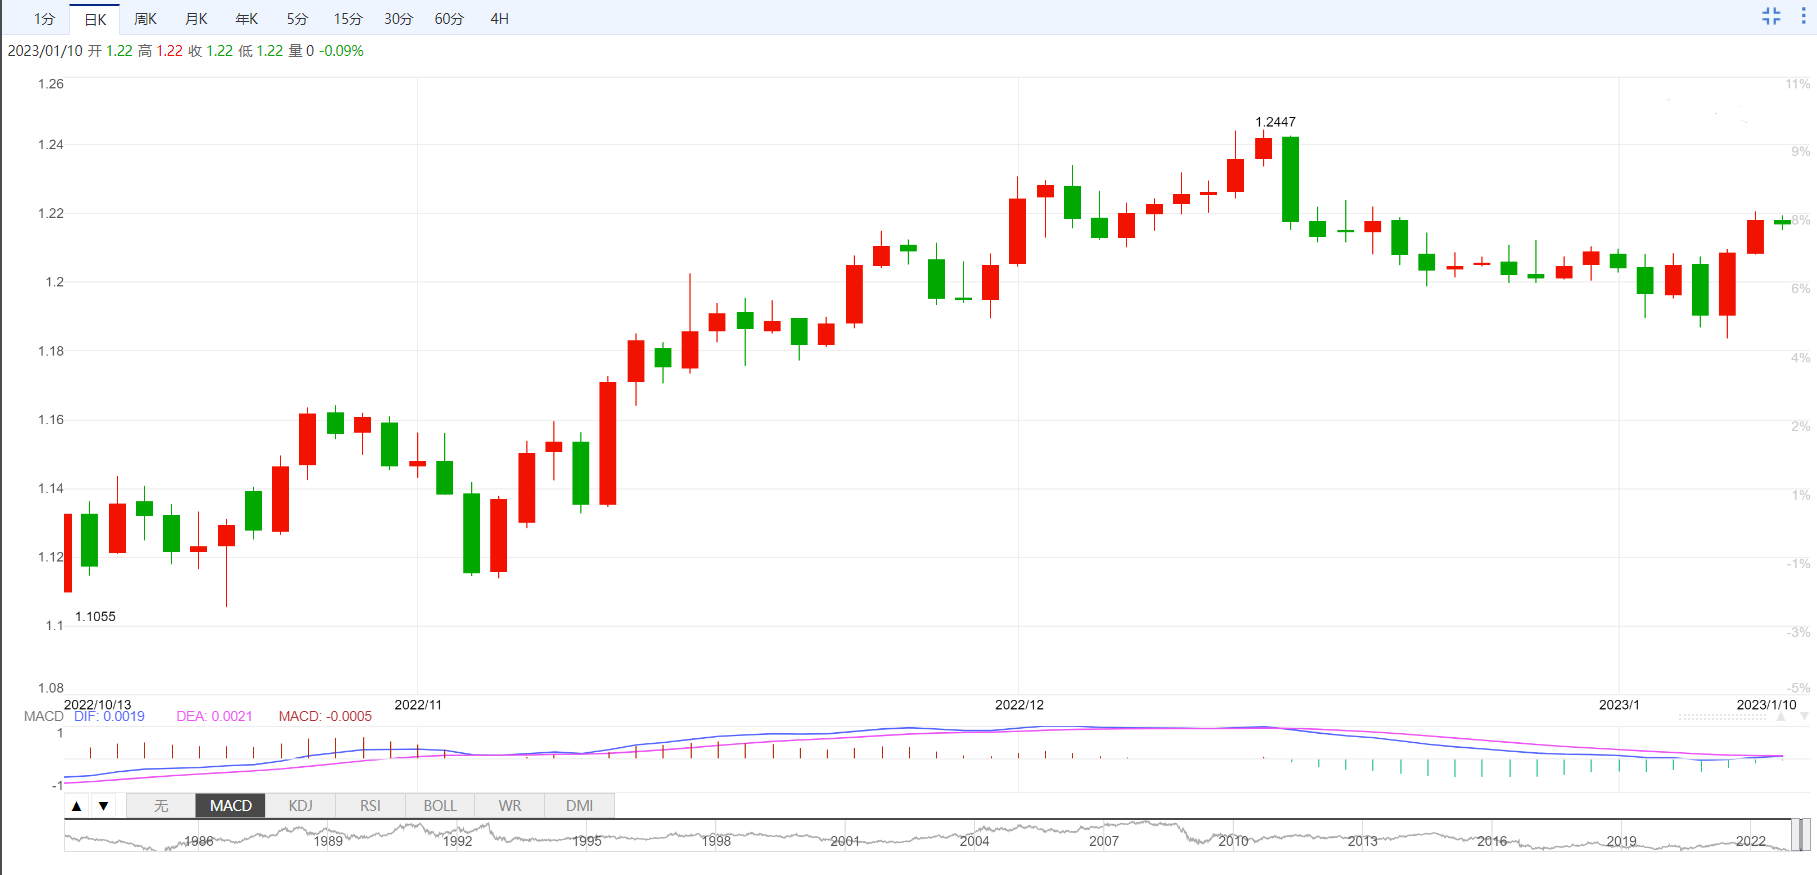The width and height of the screenshot is (1817, 875).
Task: Switch to the RSI indicator
Action: coord(370,806)
